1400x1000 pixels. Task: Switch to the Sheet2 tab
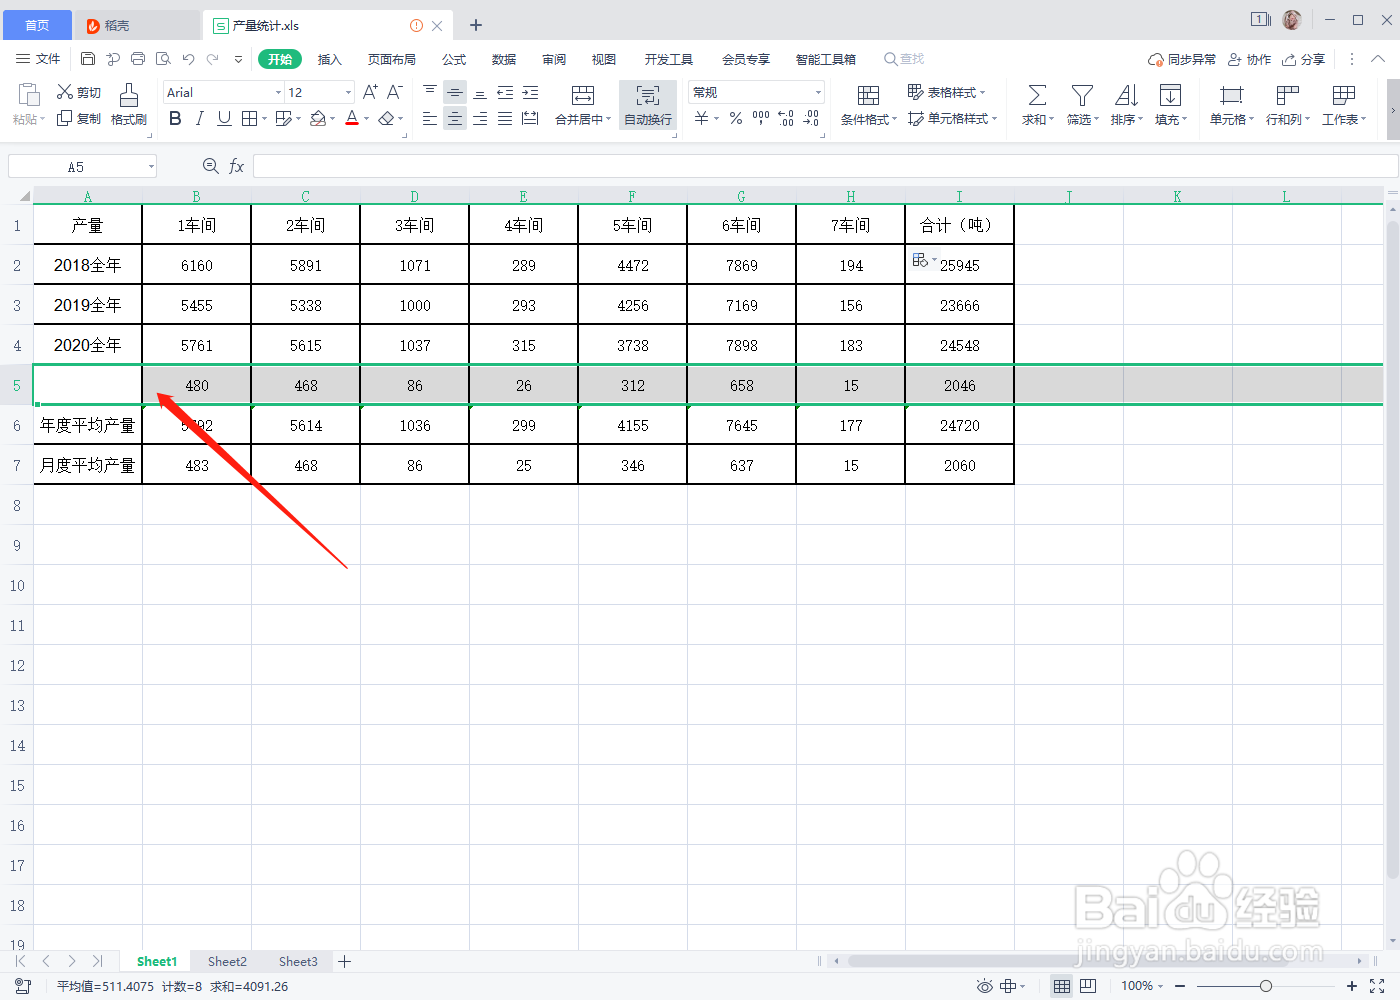click(x=227, y=961)
